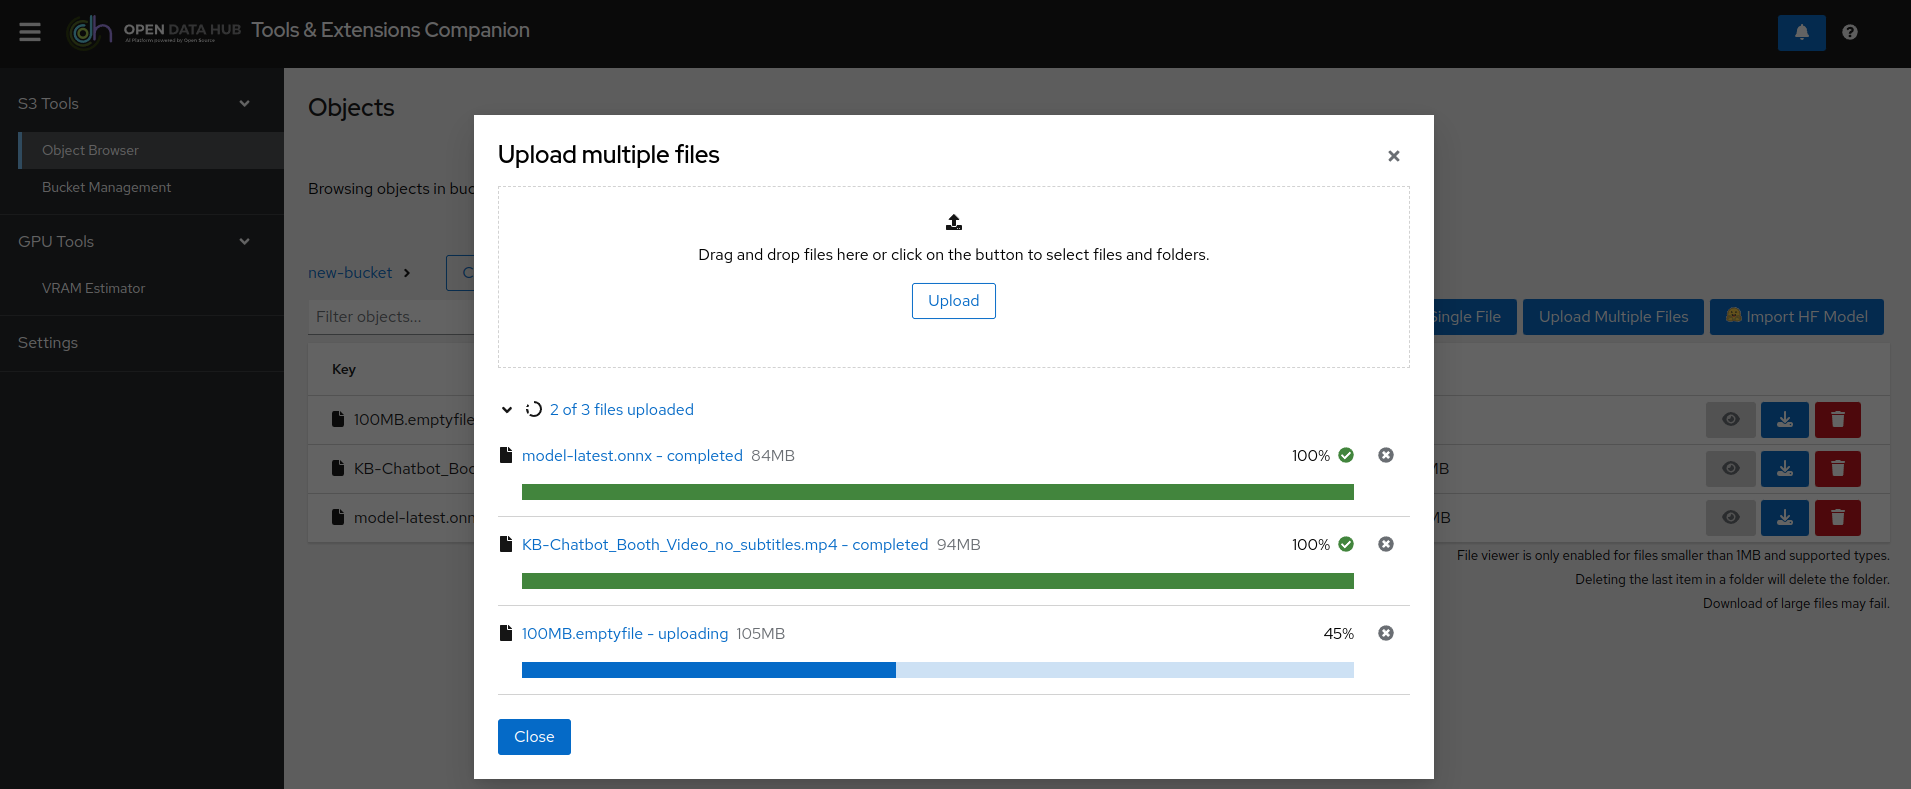This screenshot has height=789, width=1911.
Task: Click 'KB-Chatbot_Booth_Video_no_subtitles.mp4 - completed' name
Action: (725, 545)
